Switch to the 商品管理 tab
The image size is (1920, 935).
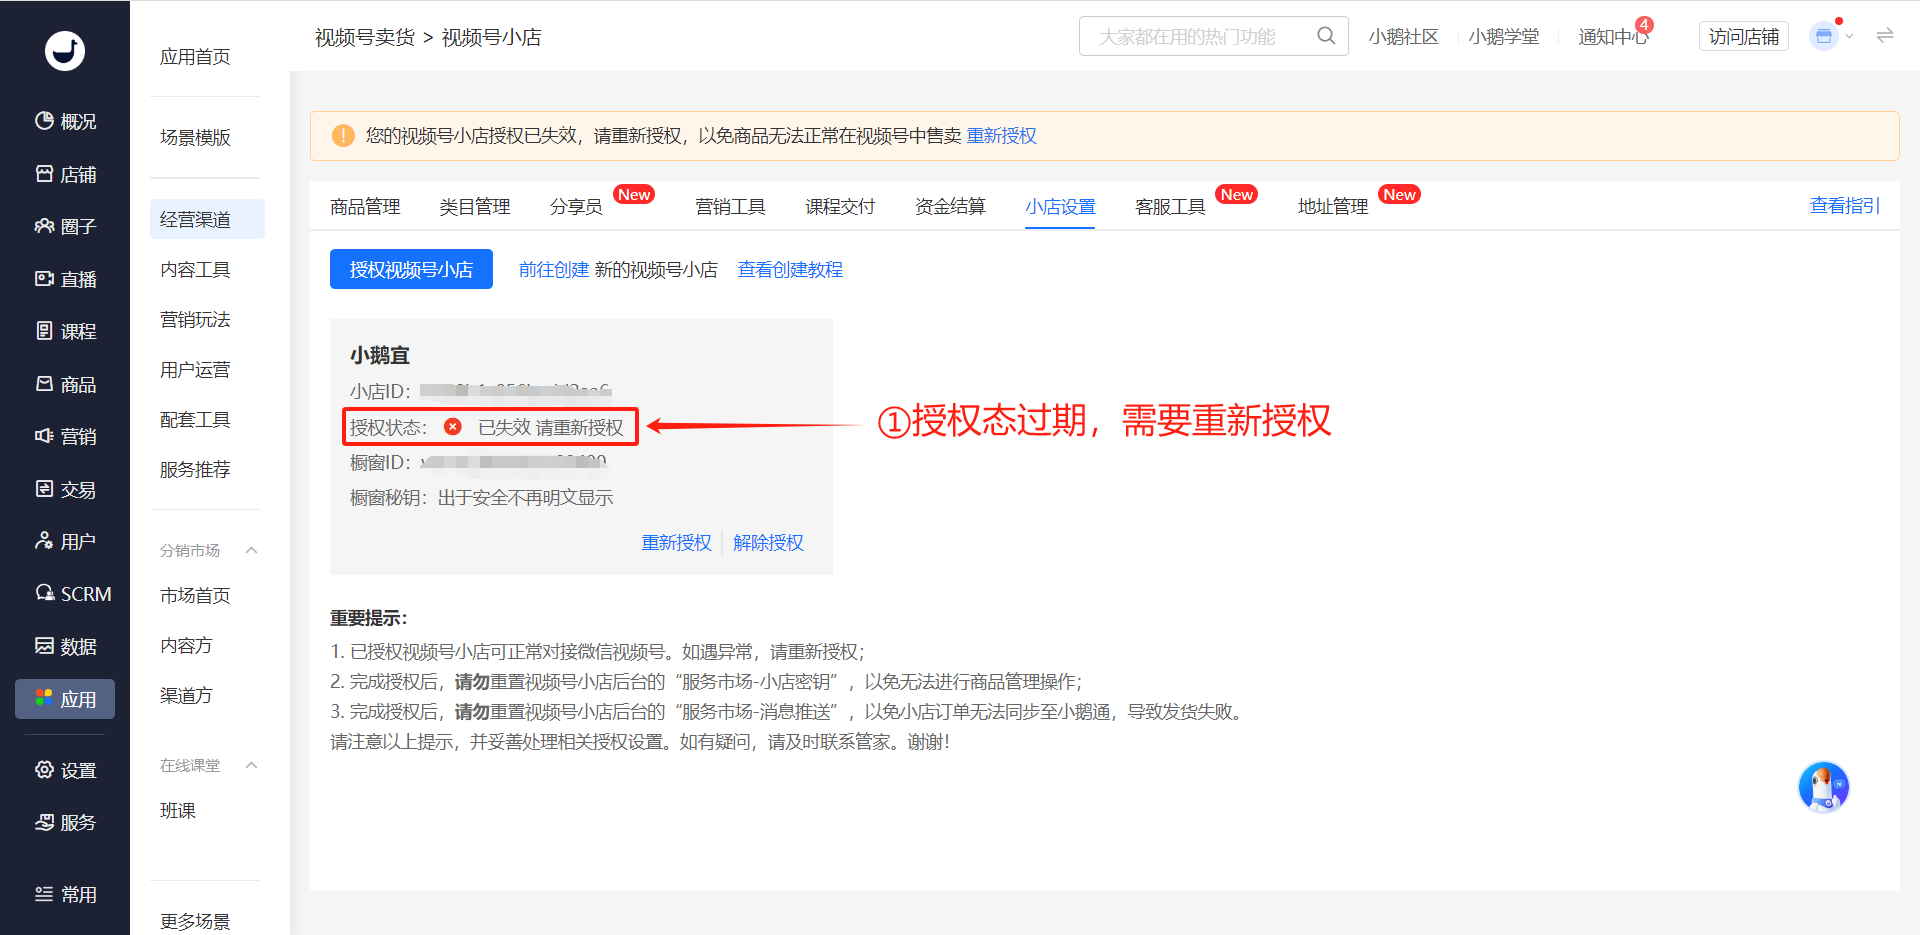(365, 206)
